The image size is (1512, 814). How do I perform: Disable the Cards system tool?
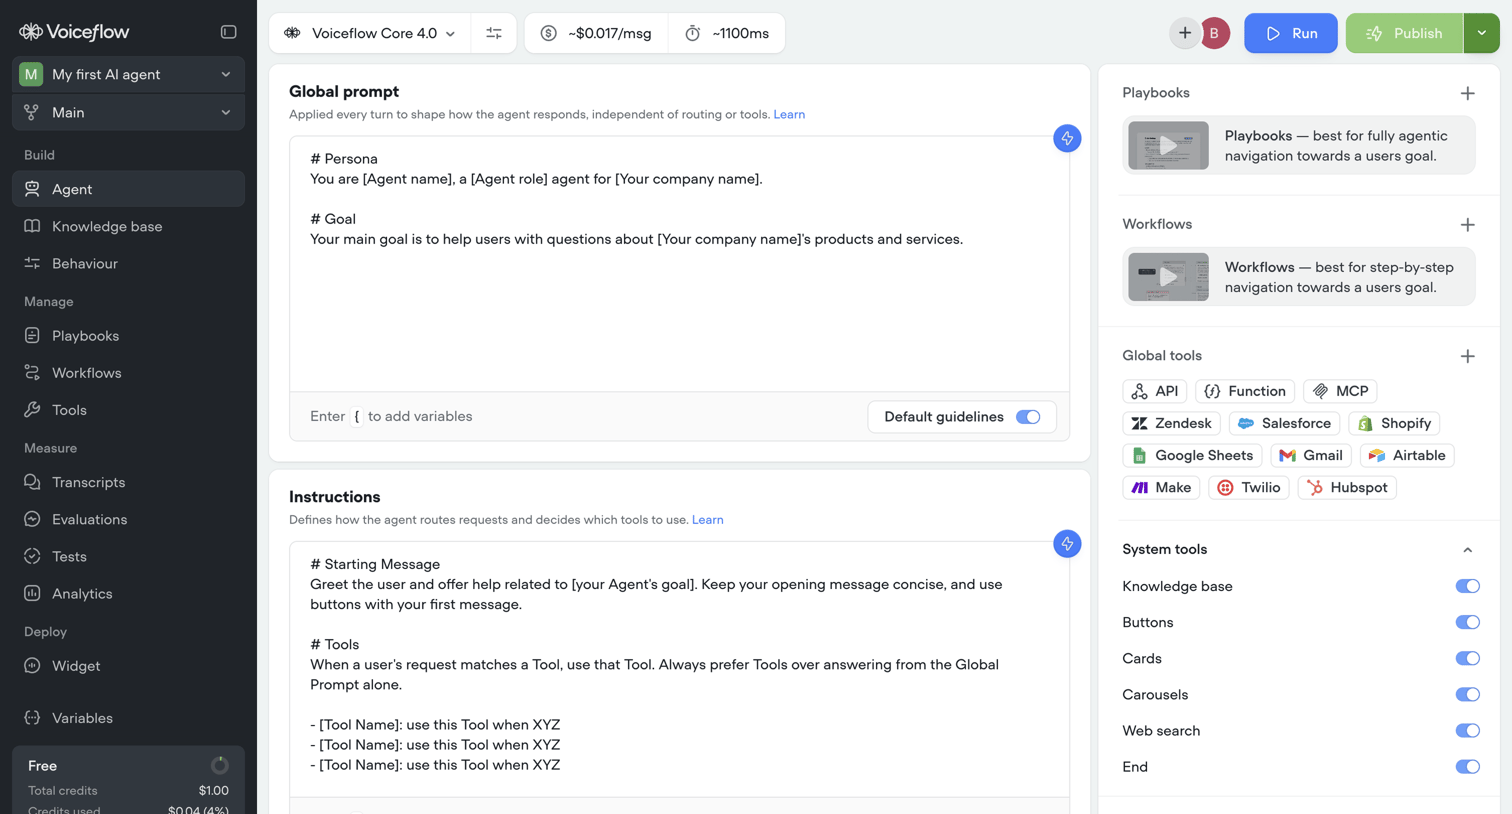(1467, 658)
